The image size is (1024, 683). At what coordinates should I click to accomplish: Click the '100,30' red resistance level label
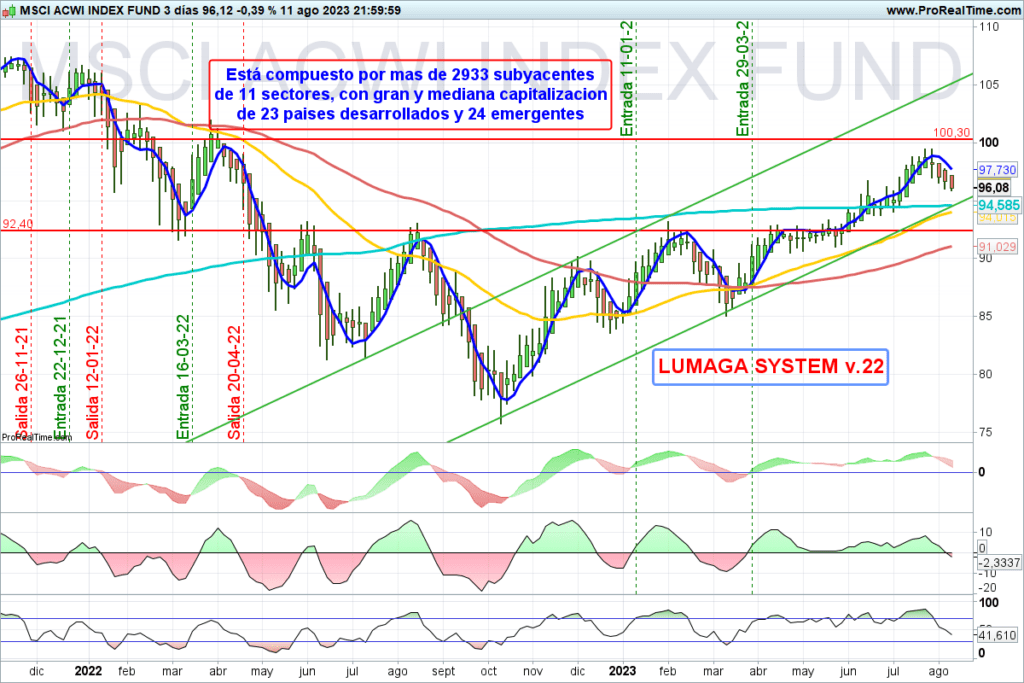[952, 133]
